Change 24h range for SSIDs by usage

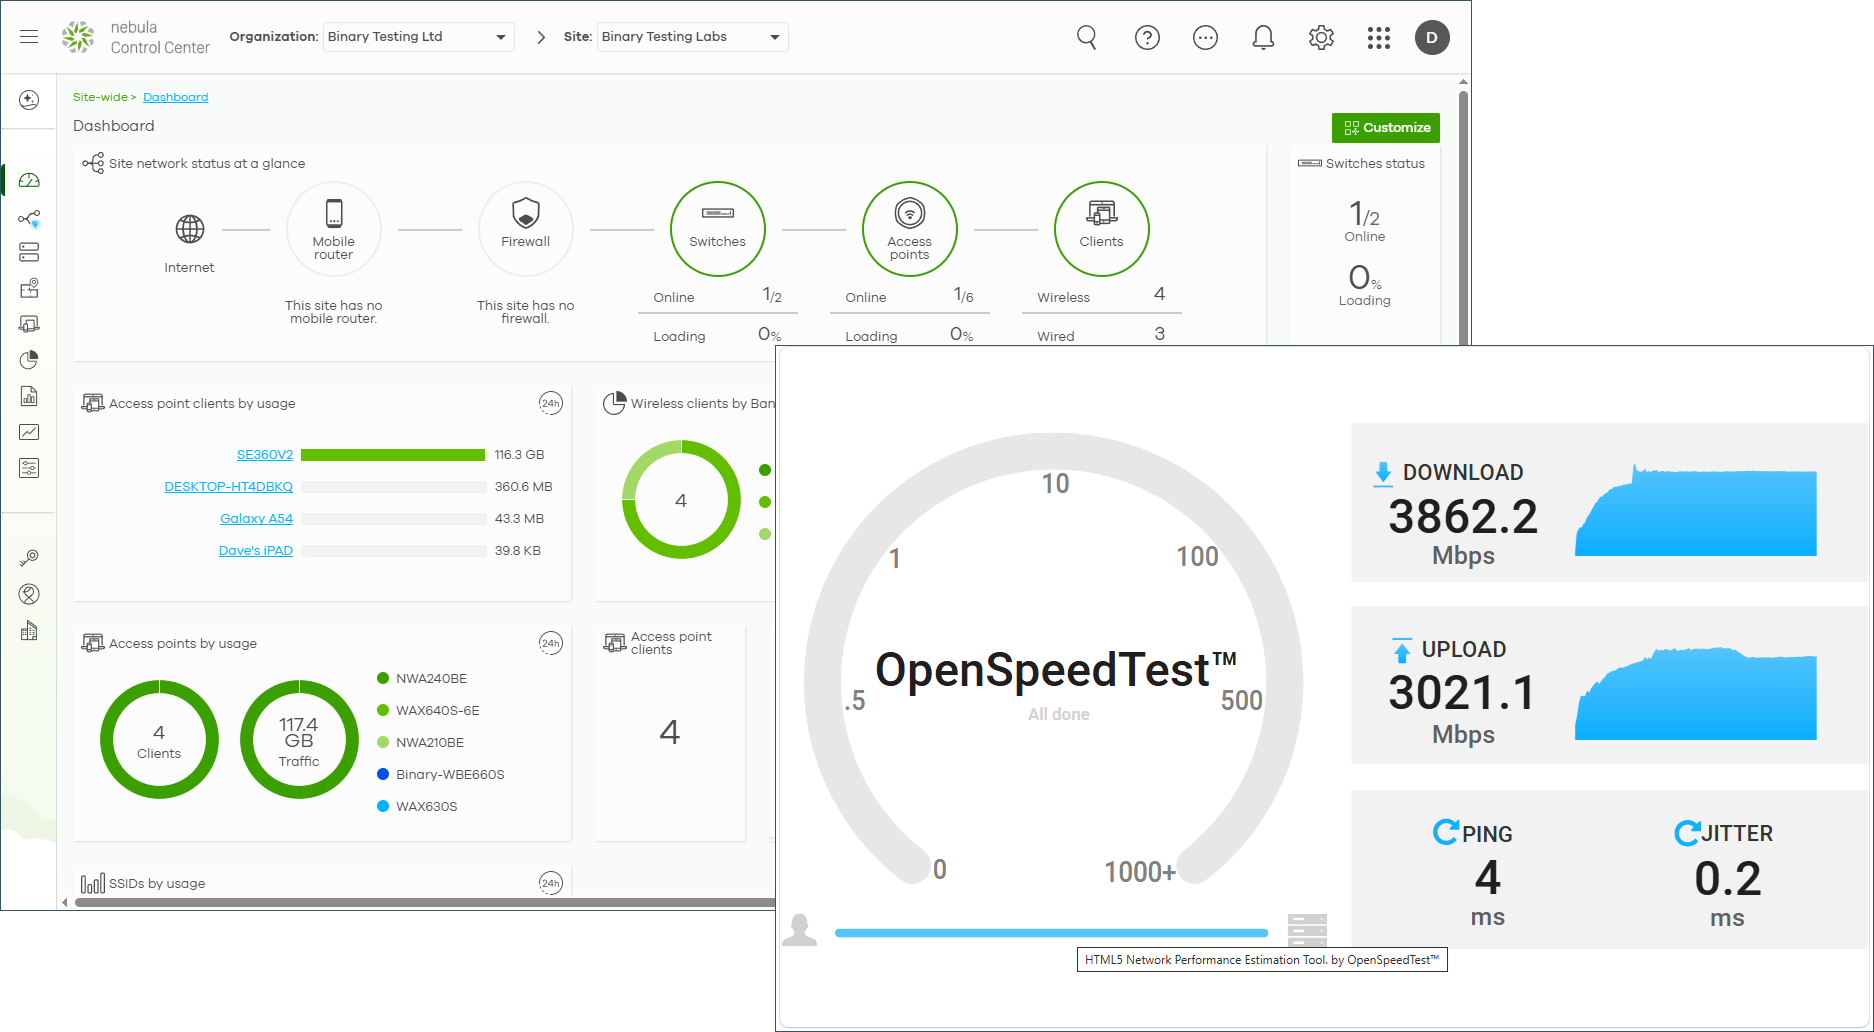pyautogui.click(x=551, y=883)
